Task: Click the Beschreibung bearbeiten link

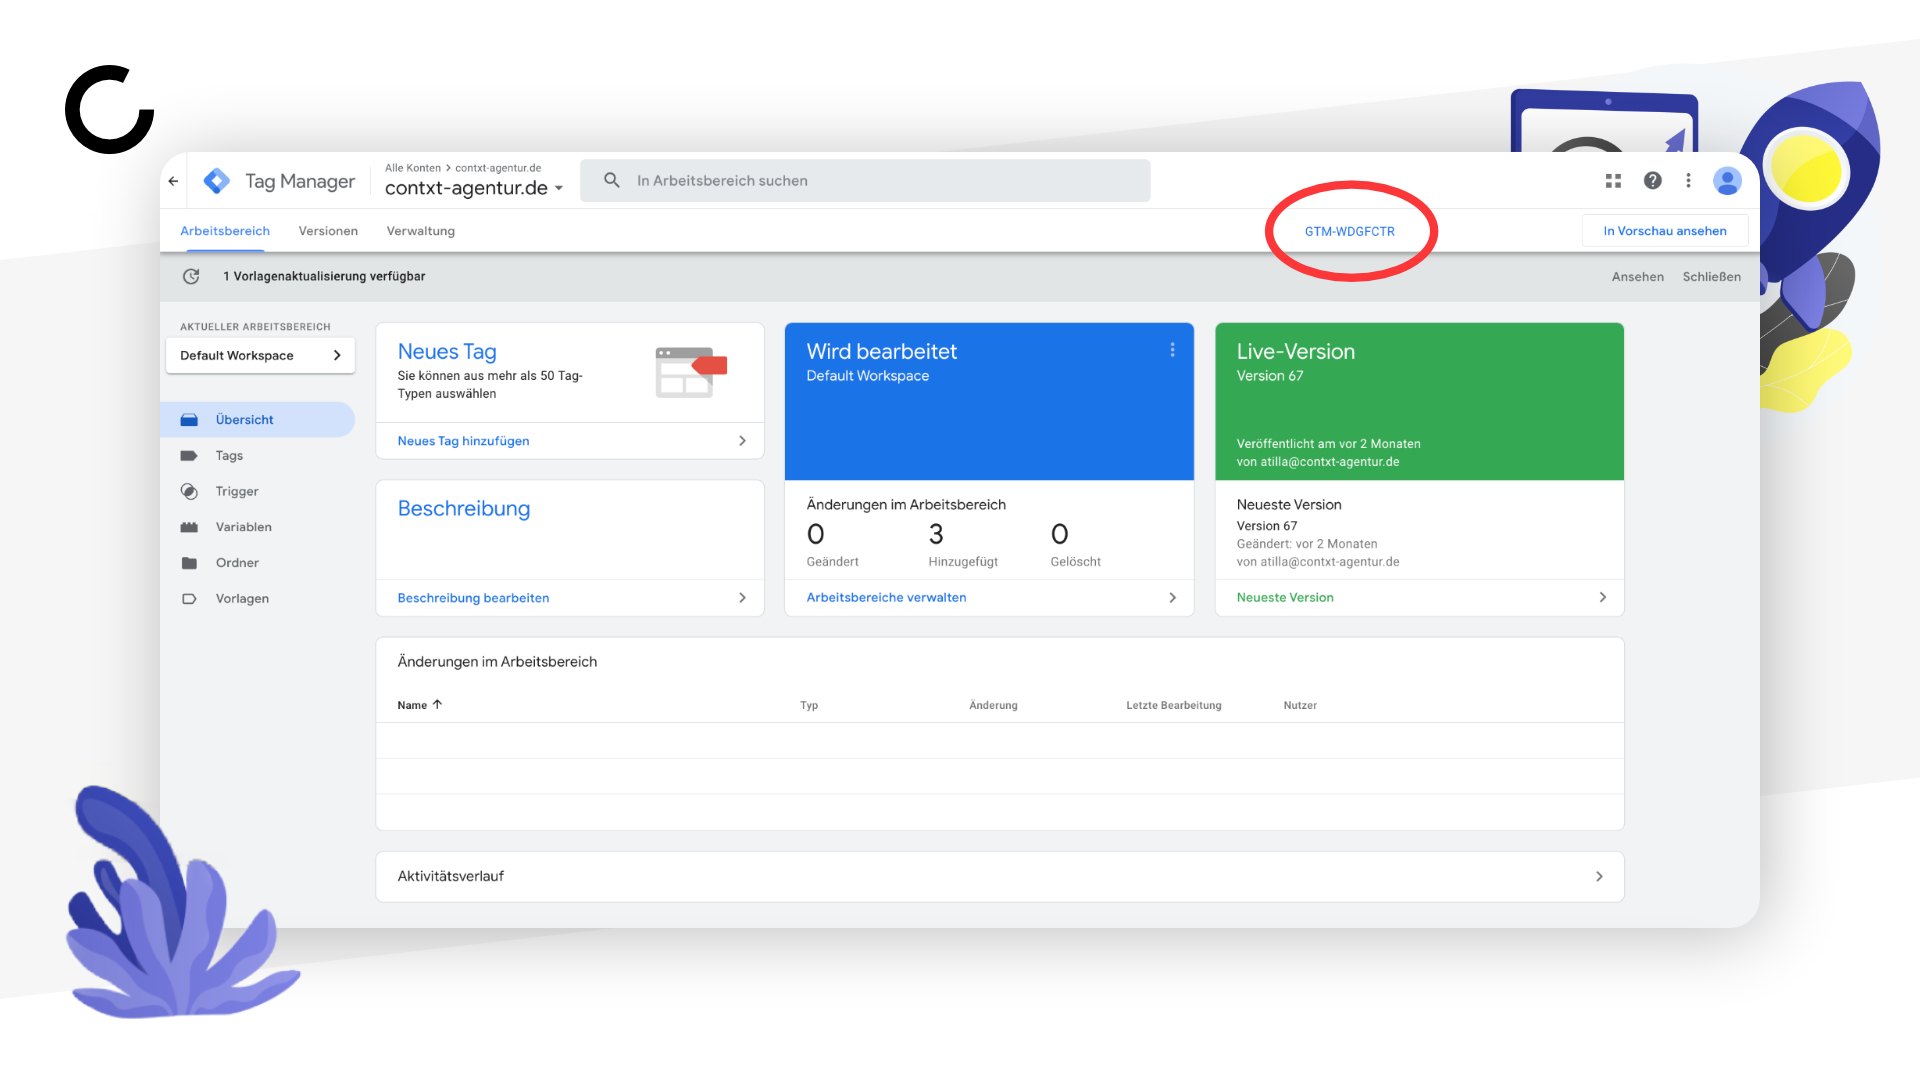Action: (473, 598)
